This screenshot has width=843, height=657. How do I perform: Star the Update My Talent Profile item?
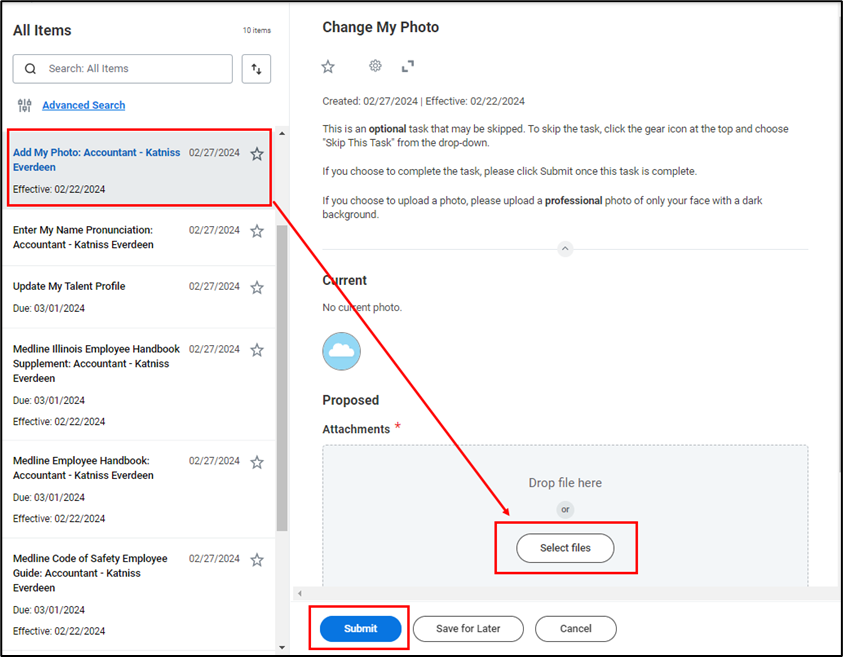(257, 288)
